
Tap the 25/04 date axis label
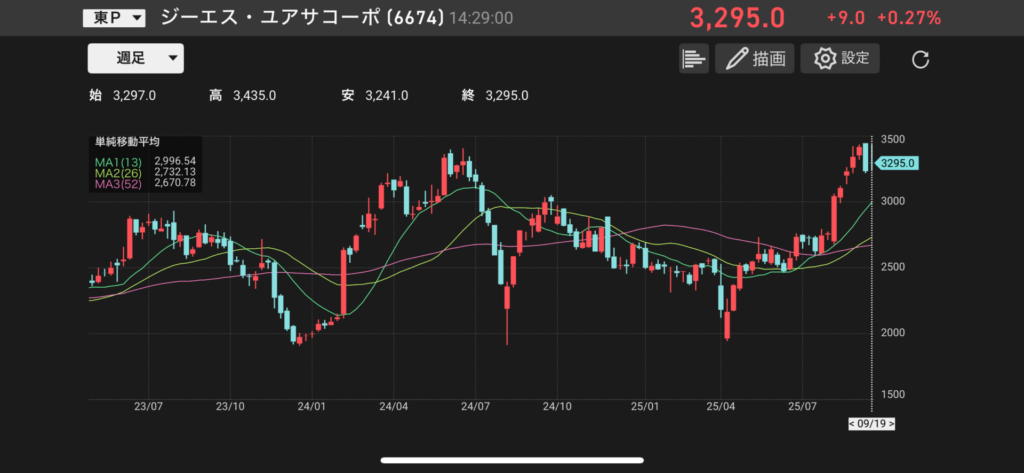pos(720,407)
